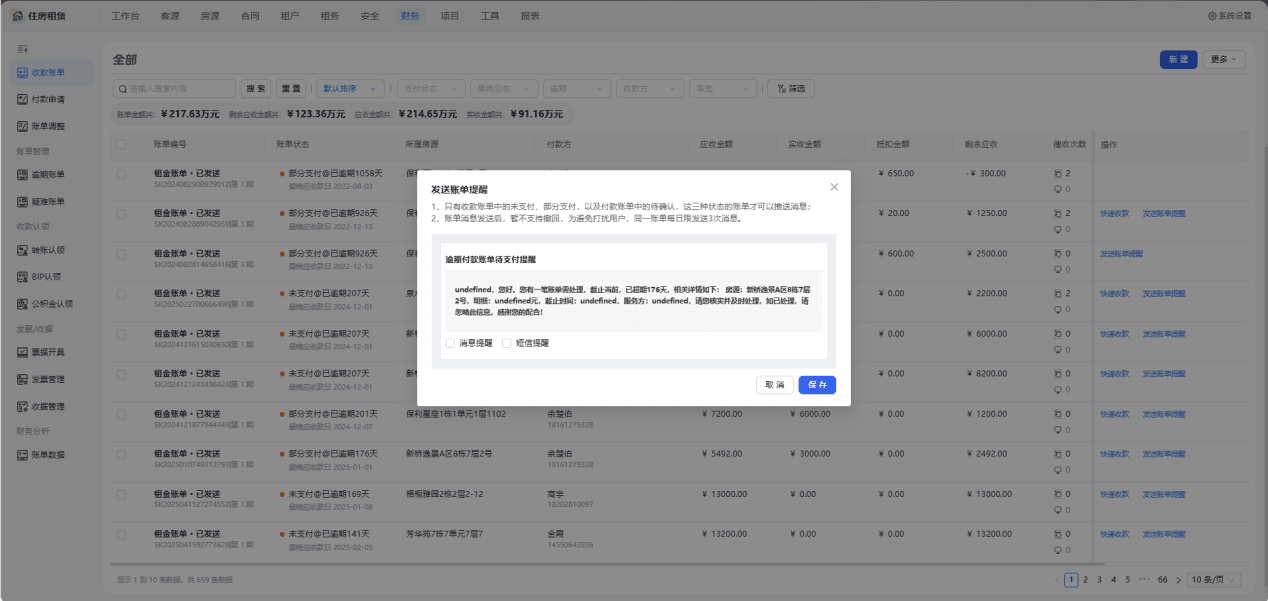Image resolution: width=1268 pixels, height=601 pixels.
Task: Click the 住房租赁 logo icon
Action: pos(19,16)
